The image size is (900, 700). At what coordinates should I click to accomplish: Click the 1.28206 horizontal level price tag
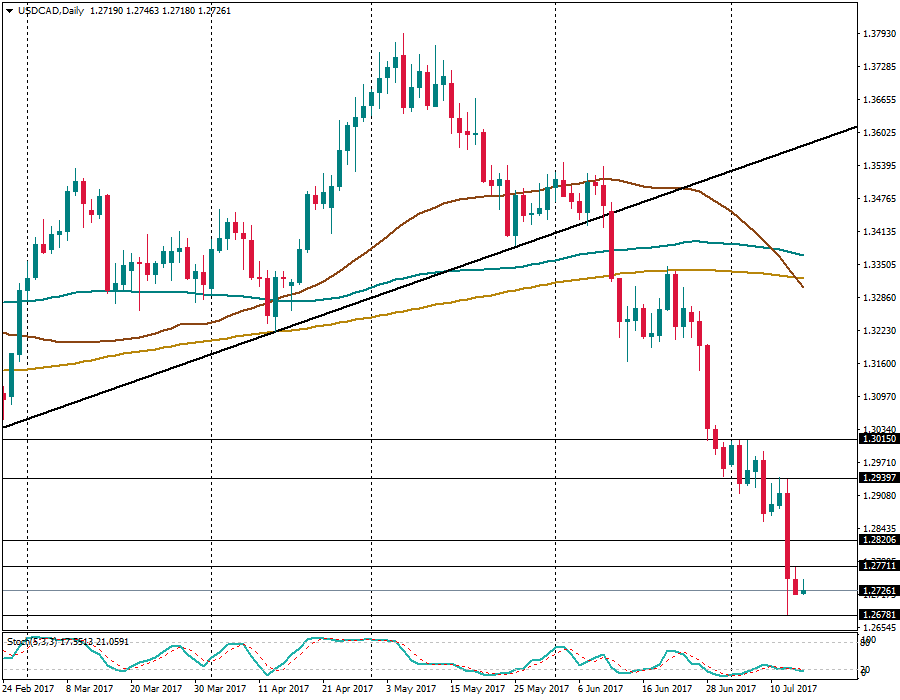[879, 540]
